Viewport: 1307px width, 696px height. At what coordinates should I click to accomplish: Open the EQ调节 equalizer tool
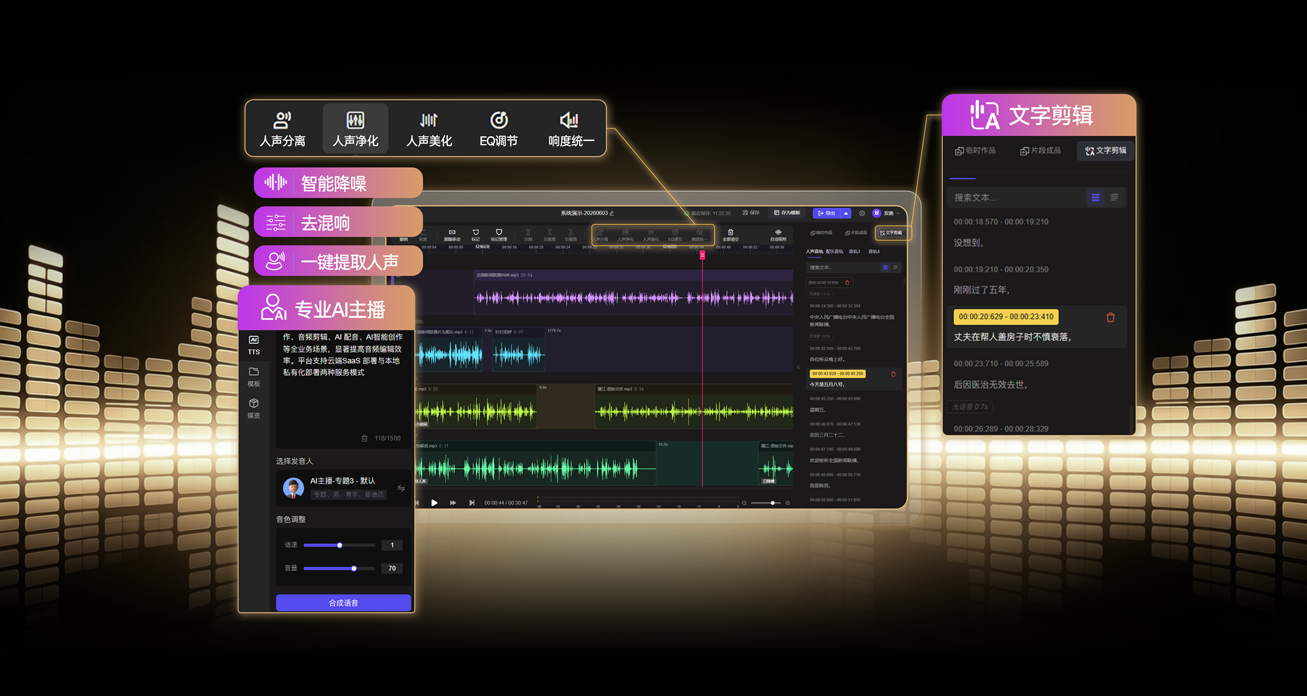coord(498,129)
